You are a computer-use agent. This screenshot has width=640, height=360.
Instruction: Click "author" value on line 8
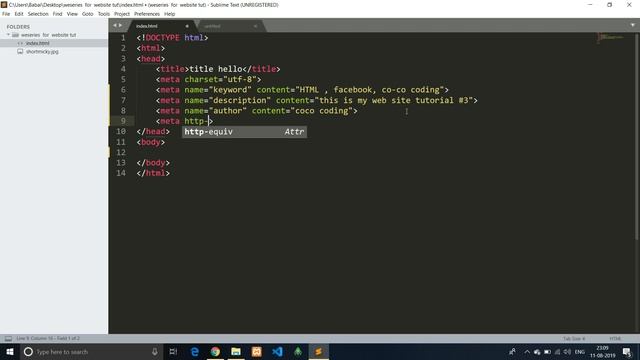coord(227,111)
